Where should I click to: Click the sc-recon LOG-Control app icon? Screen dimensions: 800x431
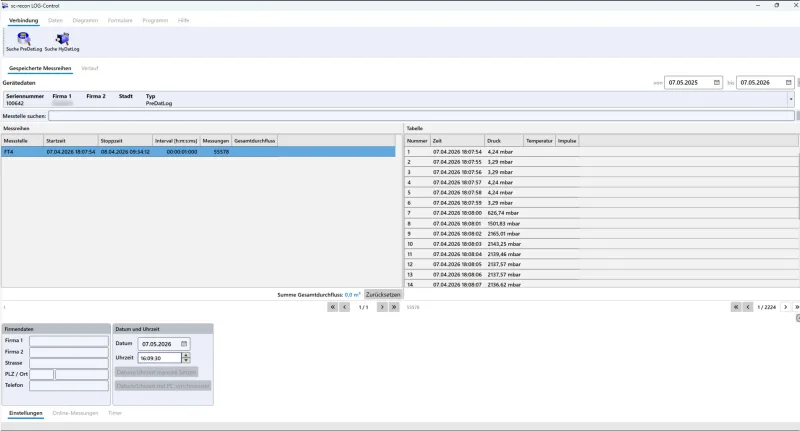point(5,6)
